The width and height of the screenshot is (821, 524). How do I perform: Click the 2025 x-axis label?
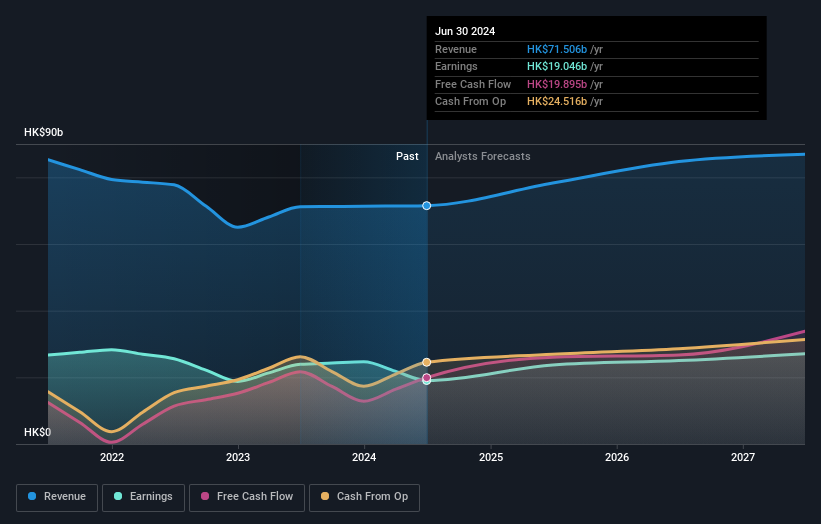491,458
